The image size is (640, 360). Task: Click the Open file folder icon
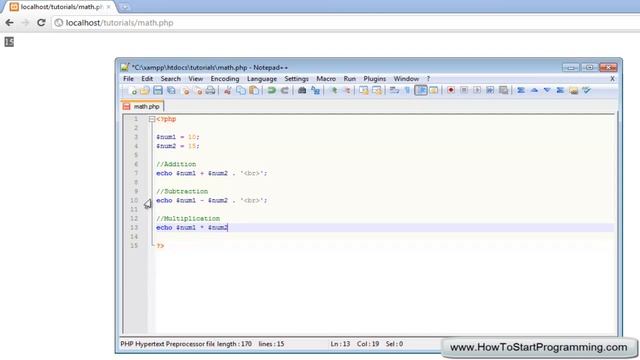tap(145, 91)
